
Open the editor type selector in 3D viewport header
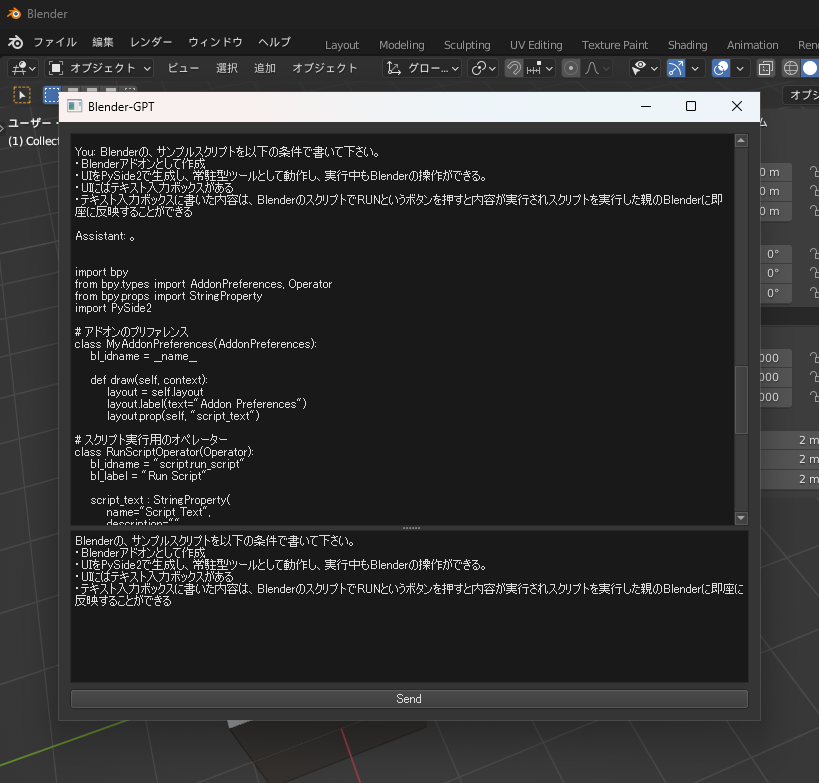pyautogui.click(x=24, y=68)
